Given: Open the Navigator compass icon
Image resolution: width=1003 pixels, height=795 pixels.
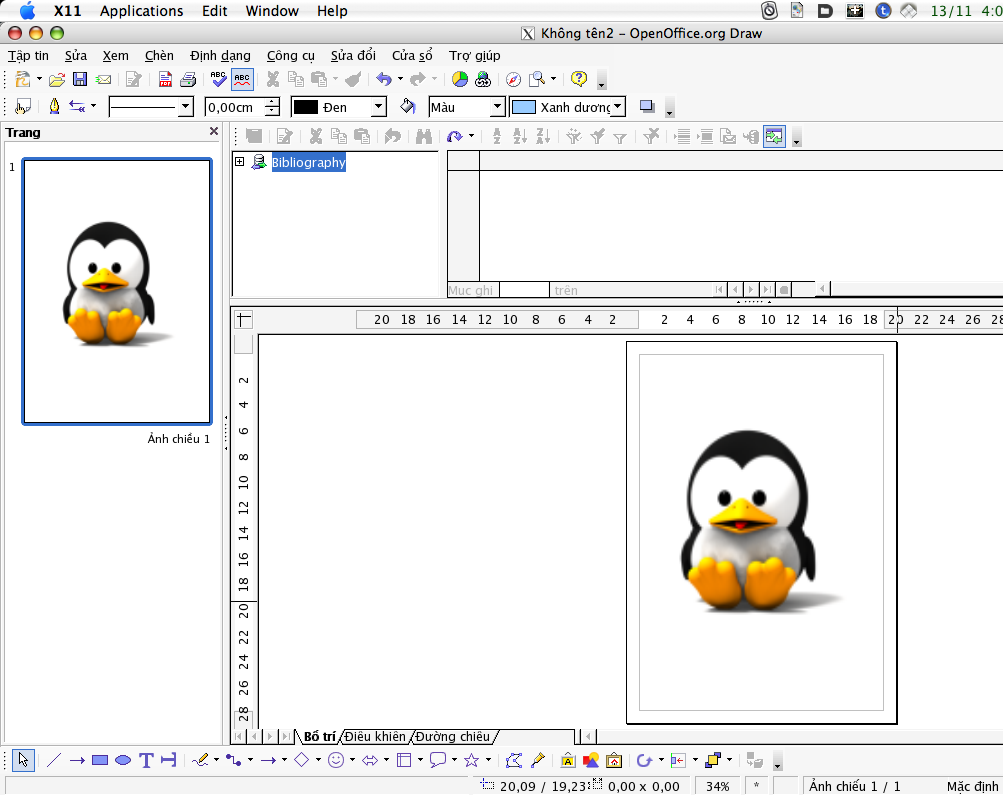Looking at the screenshot, I should tap(513, 79).
